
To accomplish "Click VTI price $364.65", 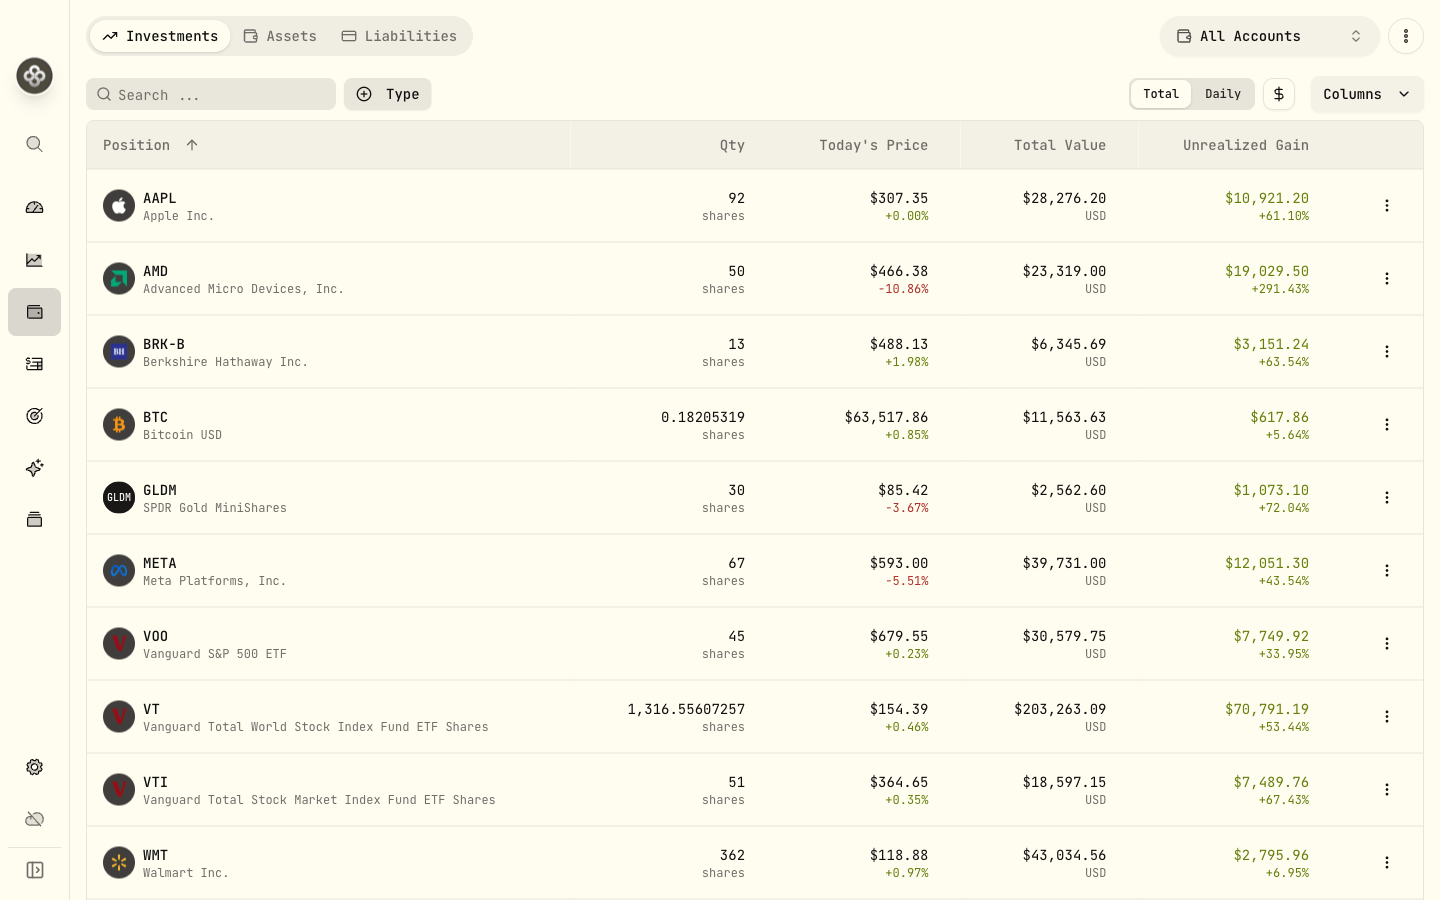I will coord(899,782).
